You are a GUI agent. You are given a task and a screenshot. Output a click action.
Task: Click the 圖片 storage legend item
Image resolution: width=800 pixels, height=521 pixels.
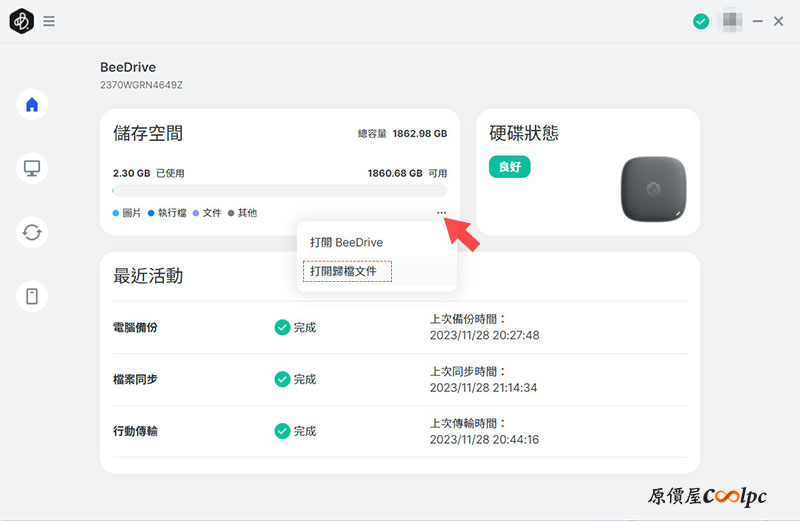pos(127,213)
